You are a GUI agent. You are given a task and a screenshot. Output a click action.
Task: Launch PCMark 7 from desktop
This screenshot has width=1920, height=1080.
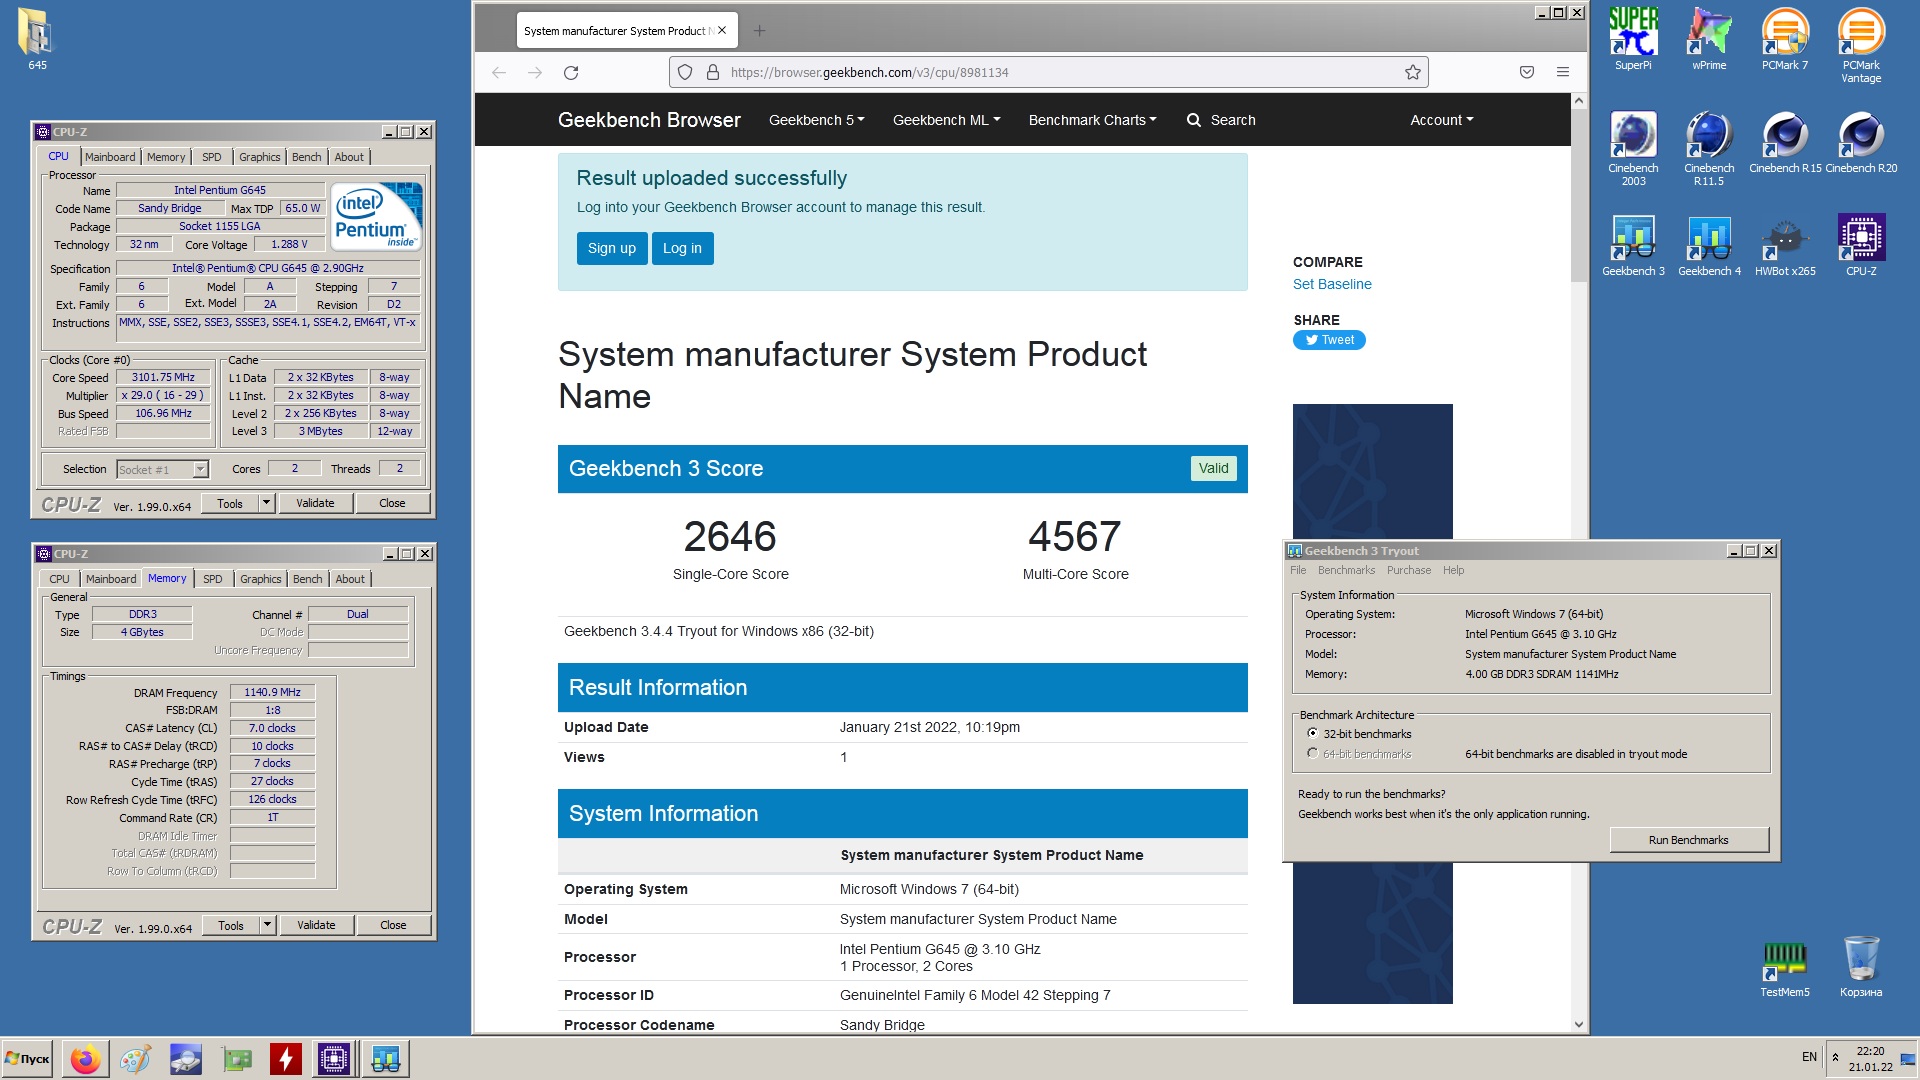(x=1785, y=38)
